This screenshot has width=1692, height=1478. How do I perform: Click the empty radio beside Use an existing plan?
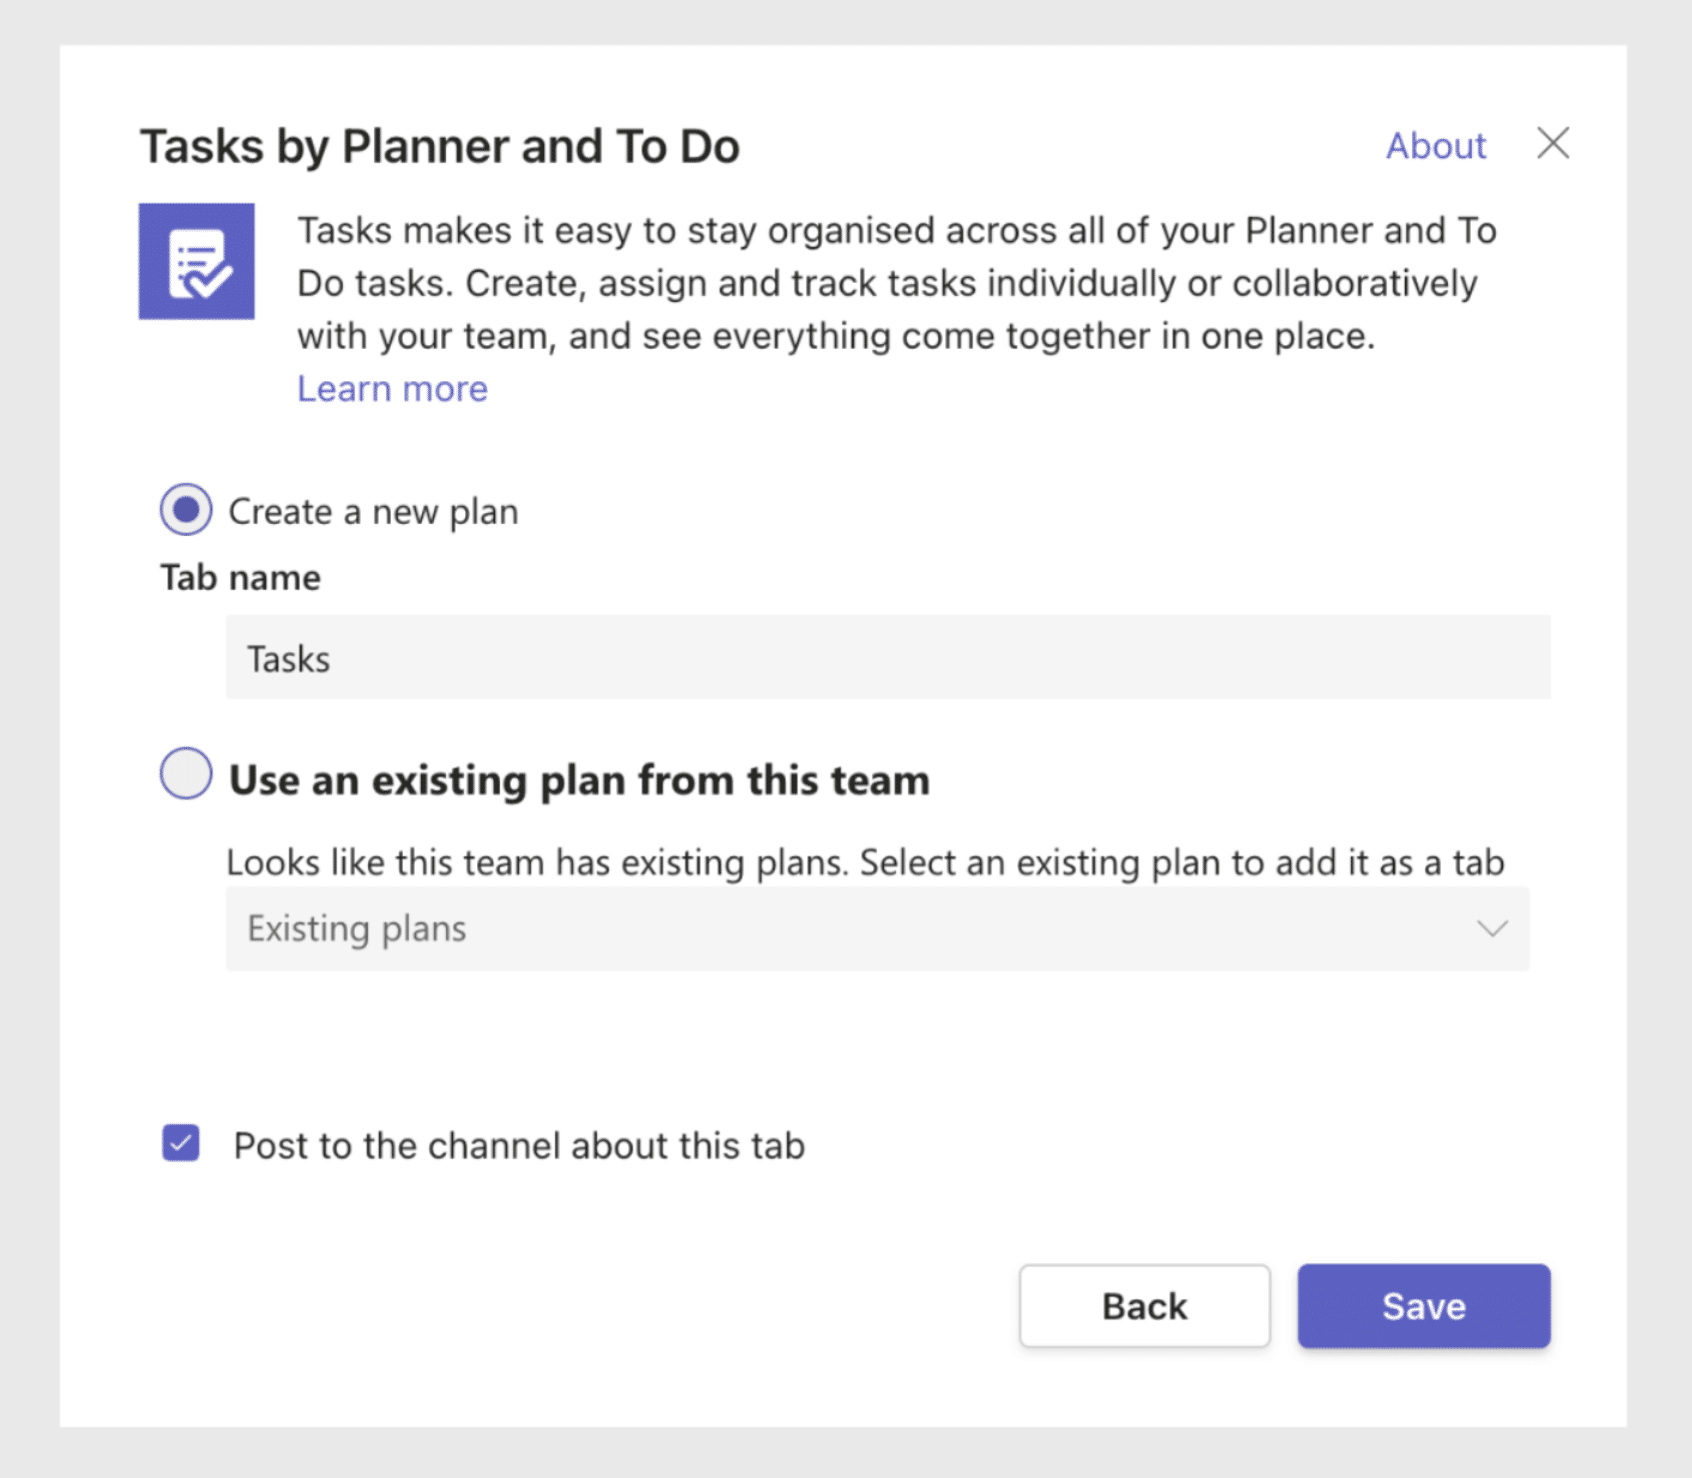[185, 774]
